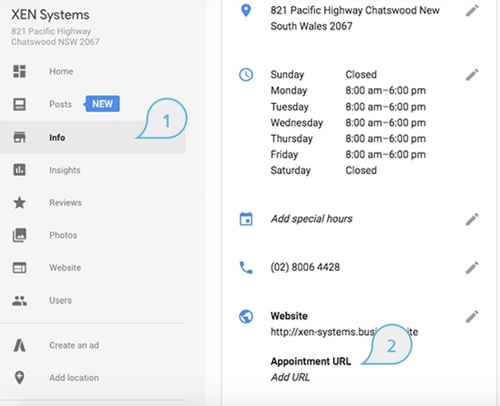Image resolution: width=500 pixels, height=406 pixels.
Task: Edit Website URL with pencil icon
Action: 472,317
